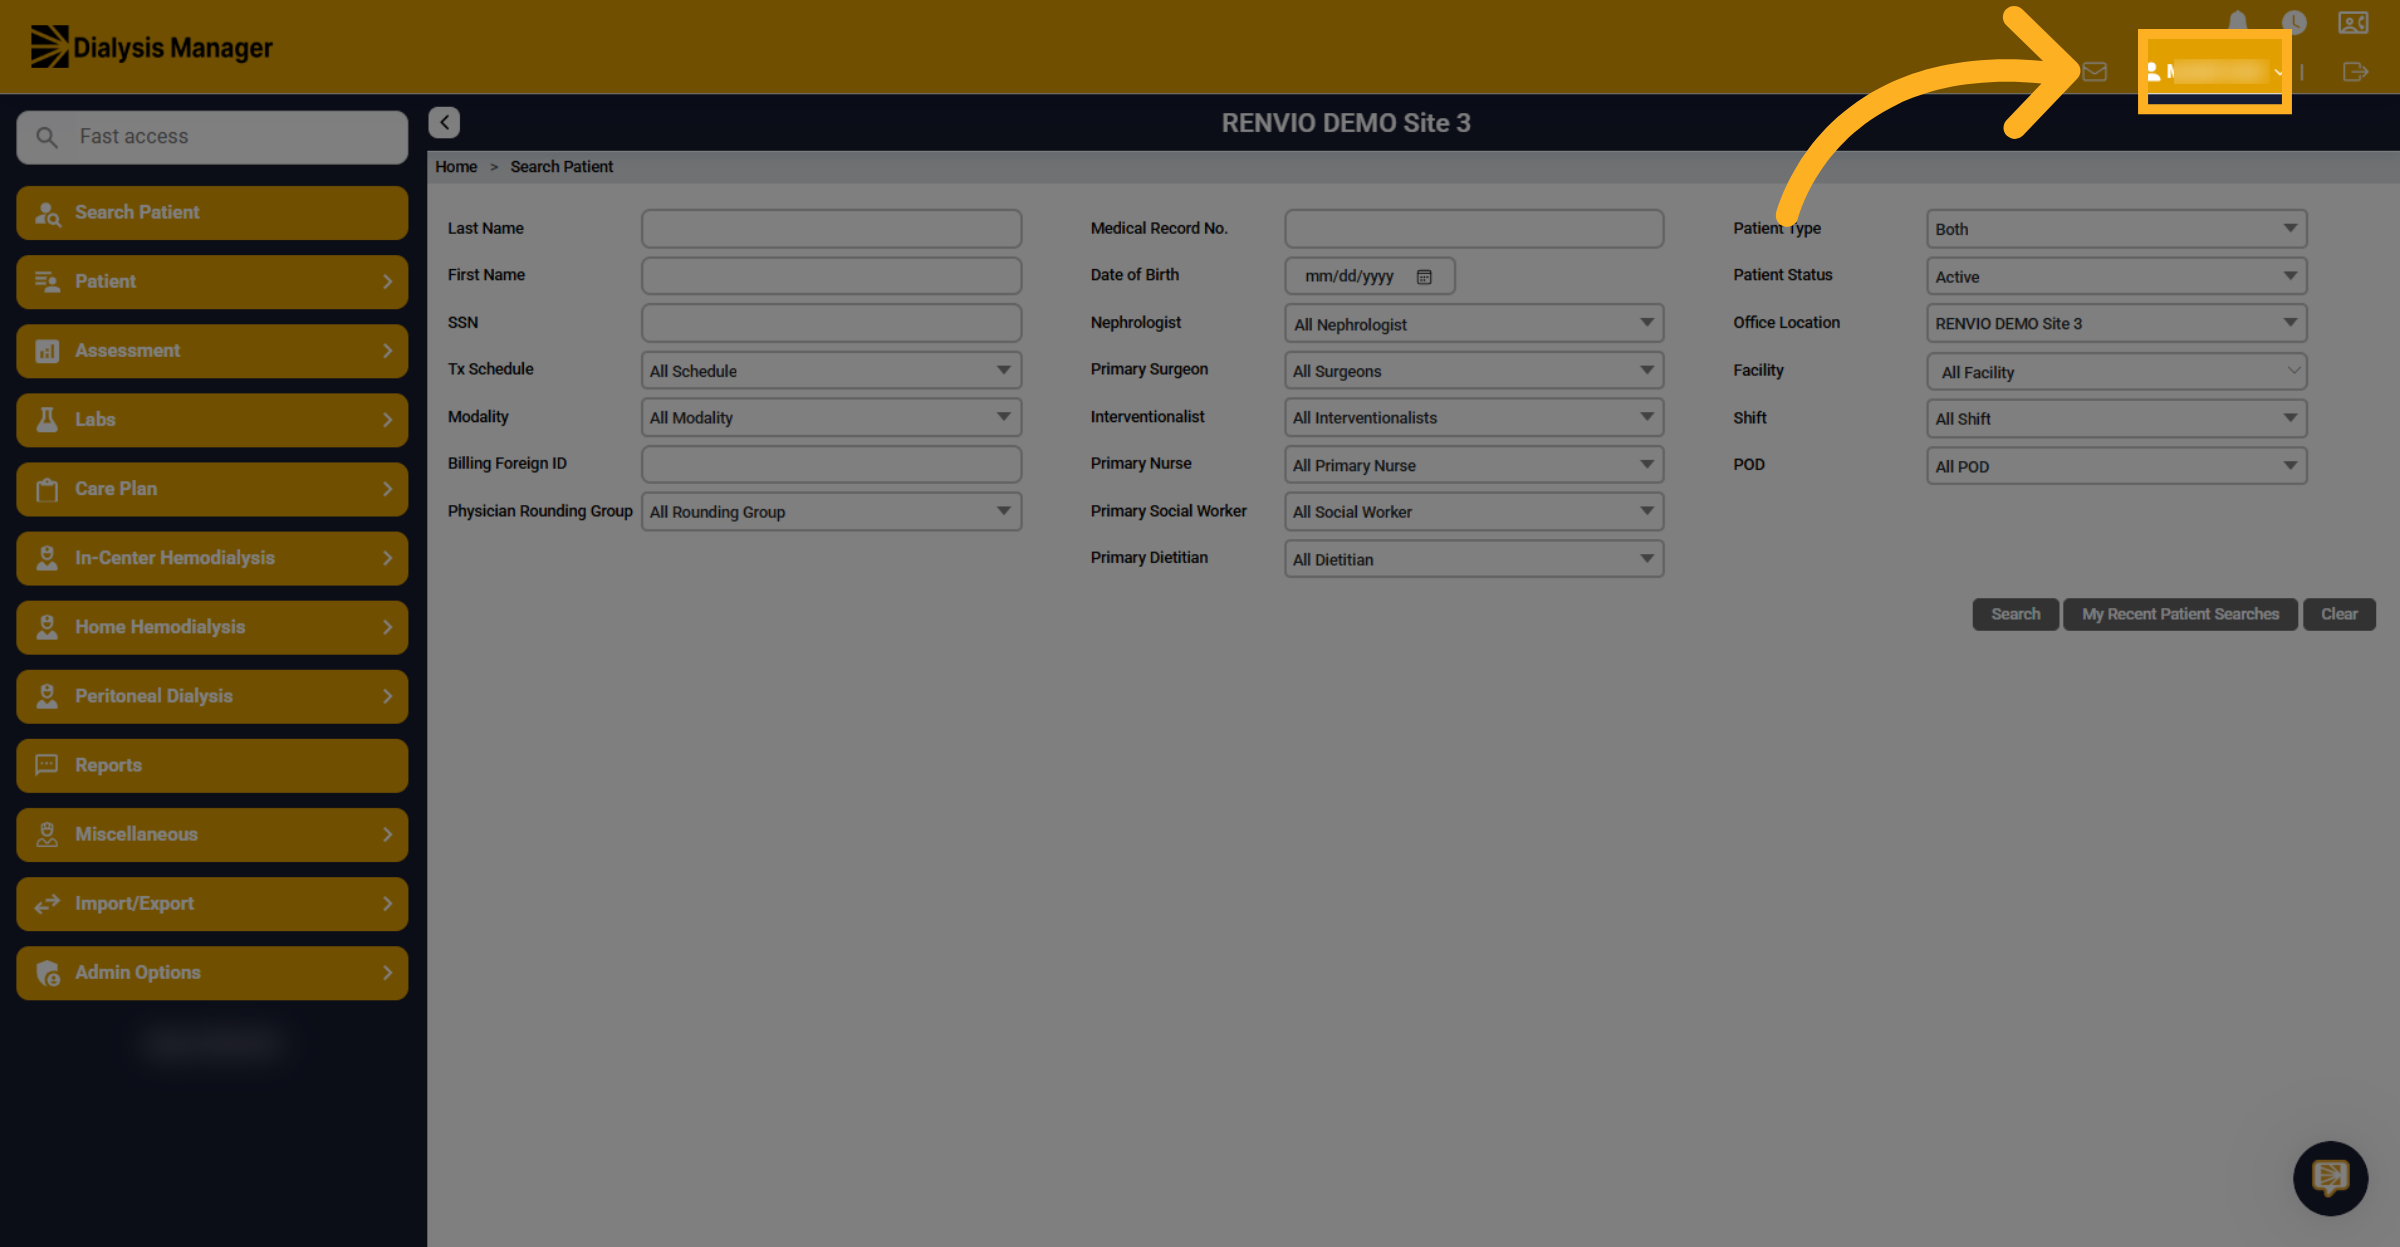2400x1247 pixels.
Task: Expand the Miscellaneous menu
Action: point(212,834)
